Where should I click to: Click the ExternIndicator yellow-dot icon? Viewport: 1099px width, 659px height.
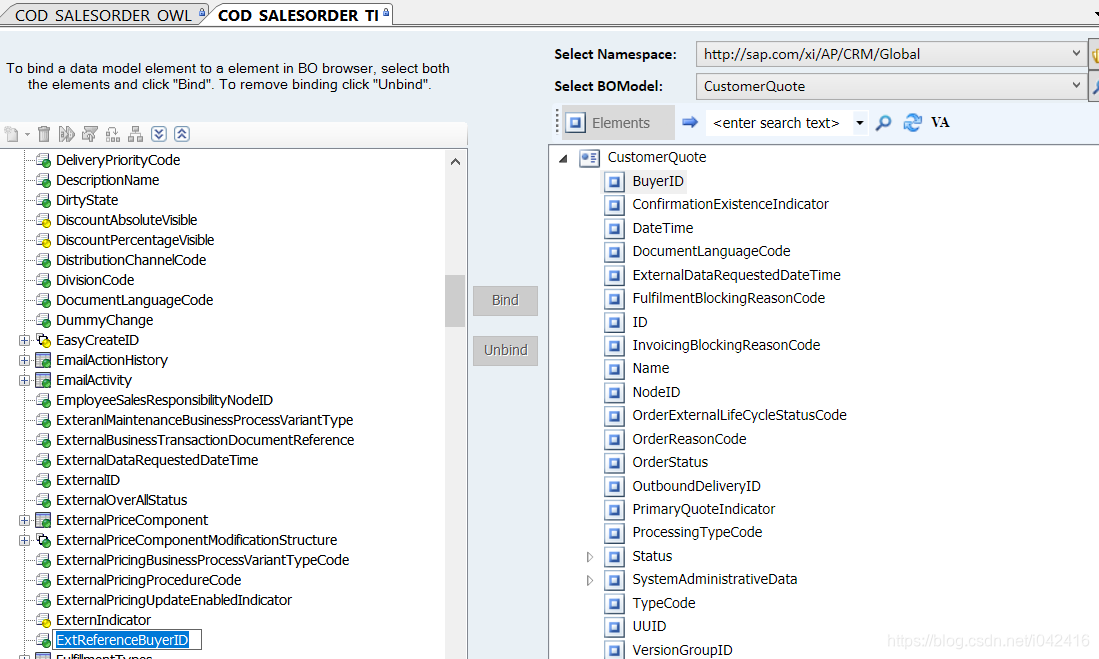(43, 620)
